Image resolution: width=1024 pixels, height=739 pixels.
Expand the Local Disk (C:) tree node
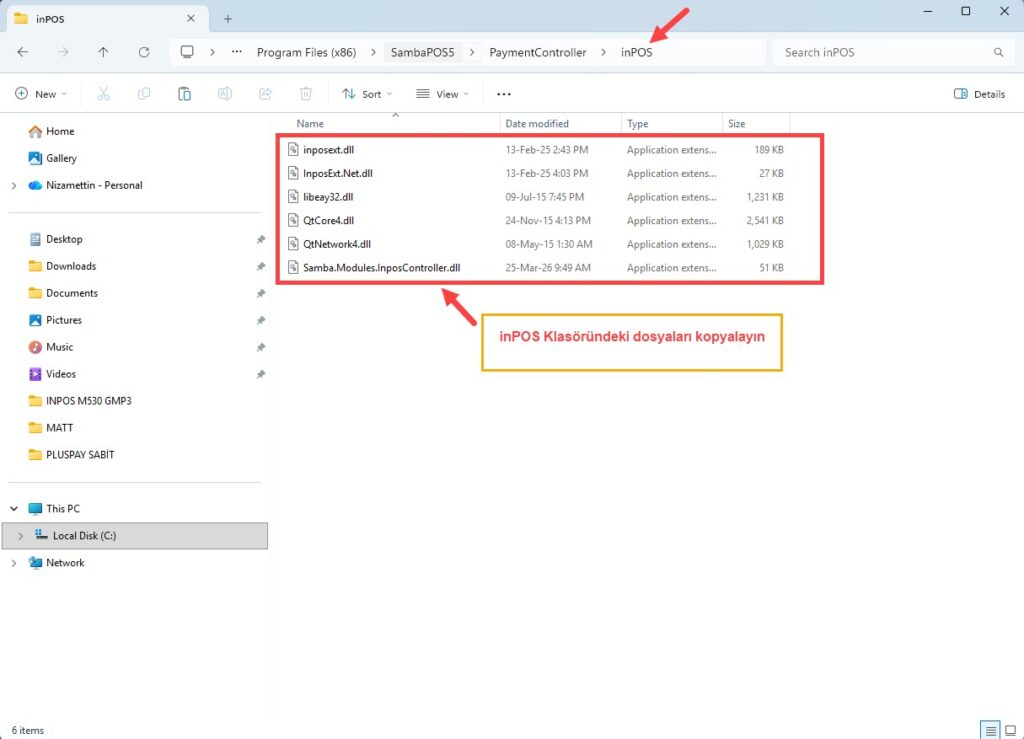click(20, 536)
